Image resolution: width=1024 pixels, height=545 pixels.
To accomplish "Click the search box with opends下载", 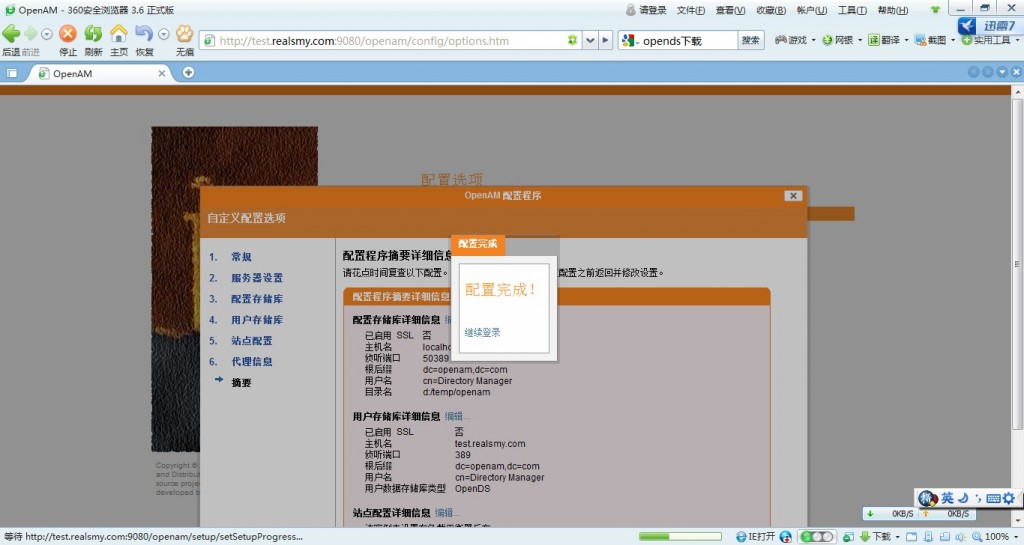I will [688, 40].
